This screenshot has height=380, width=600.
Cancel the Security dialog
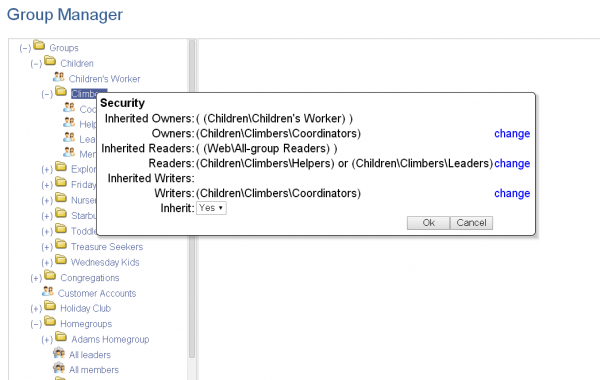click(471, 223)
